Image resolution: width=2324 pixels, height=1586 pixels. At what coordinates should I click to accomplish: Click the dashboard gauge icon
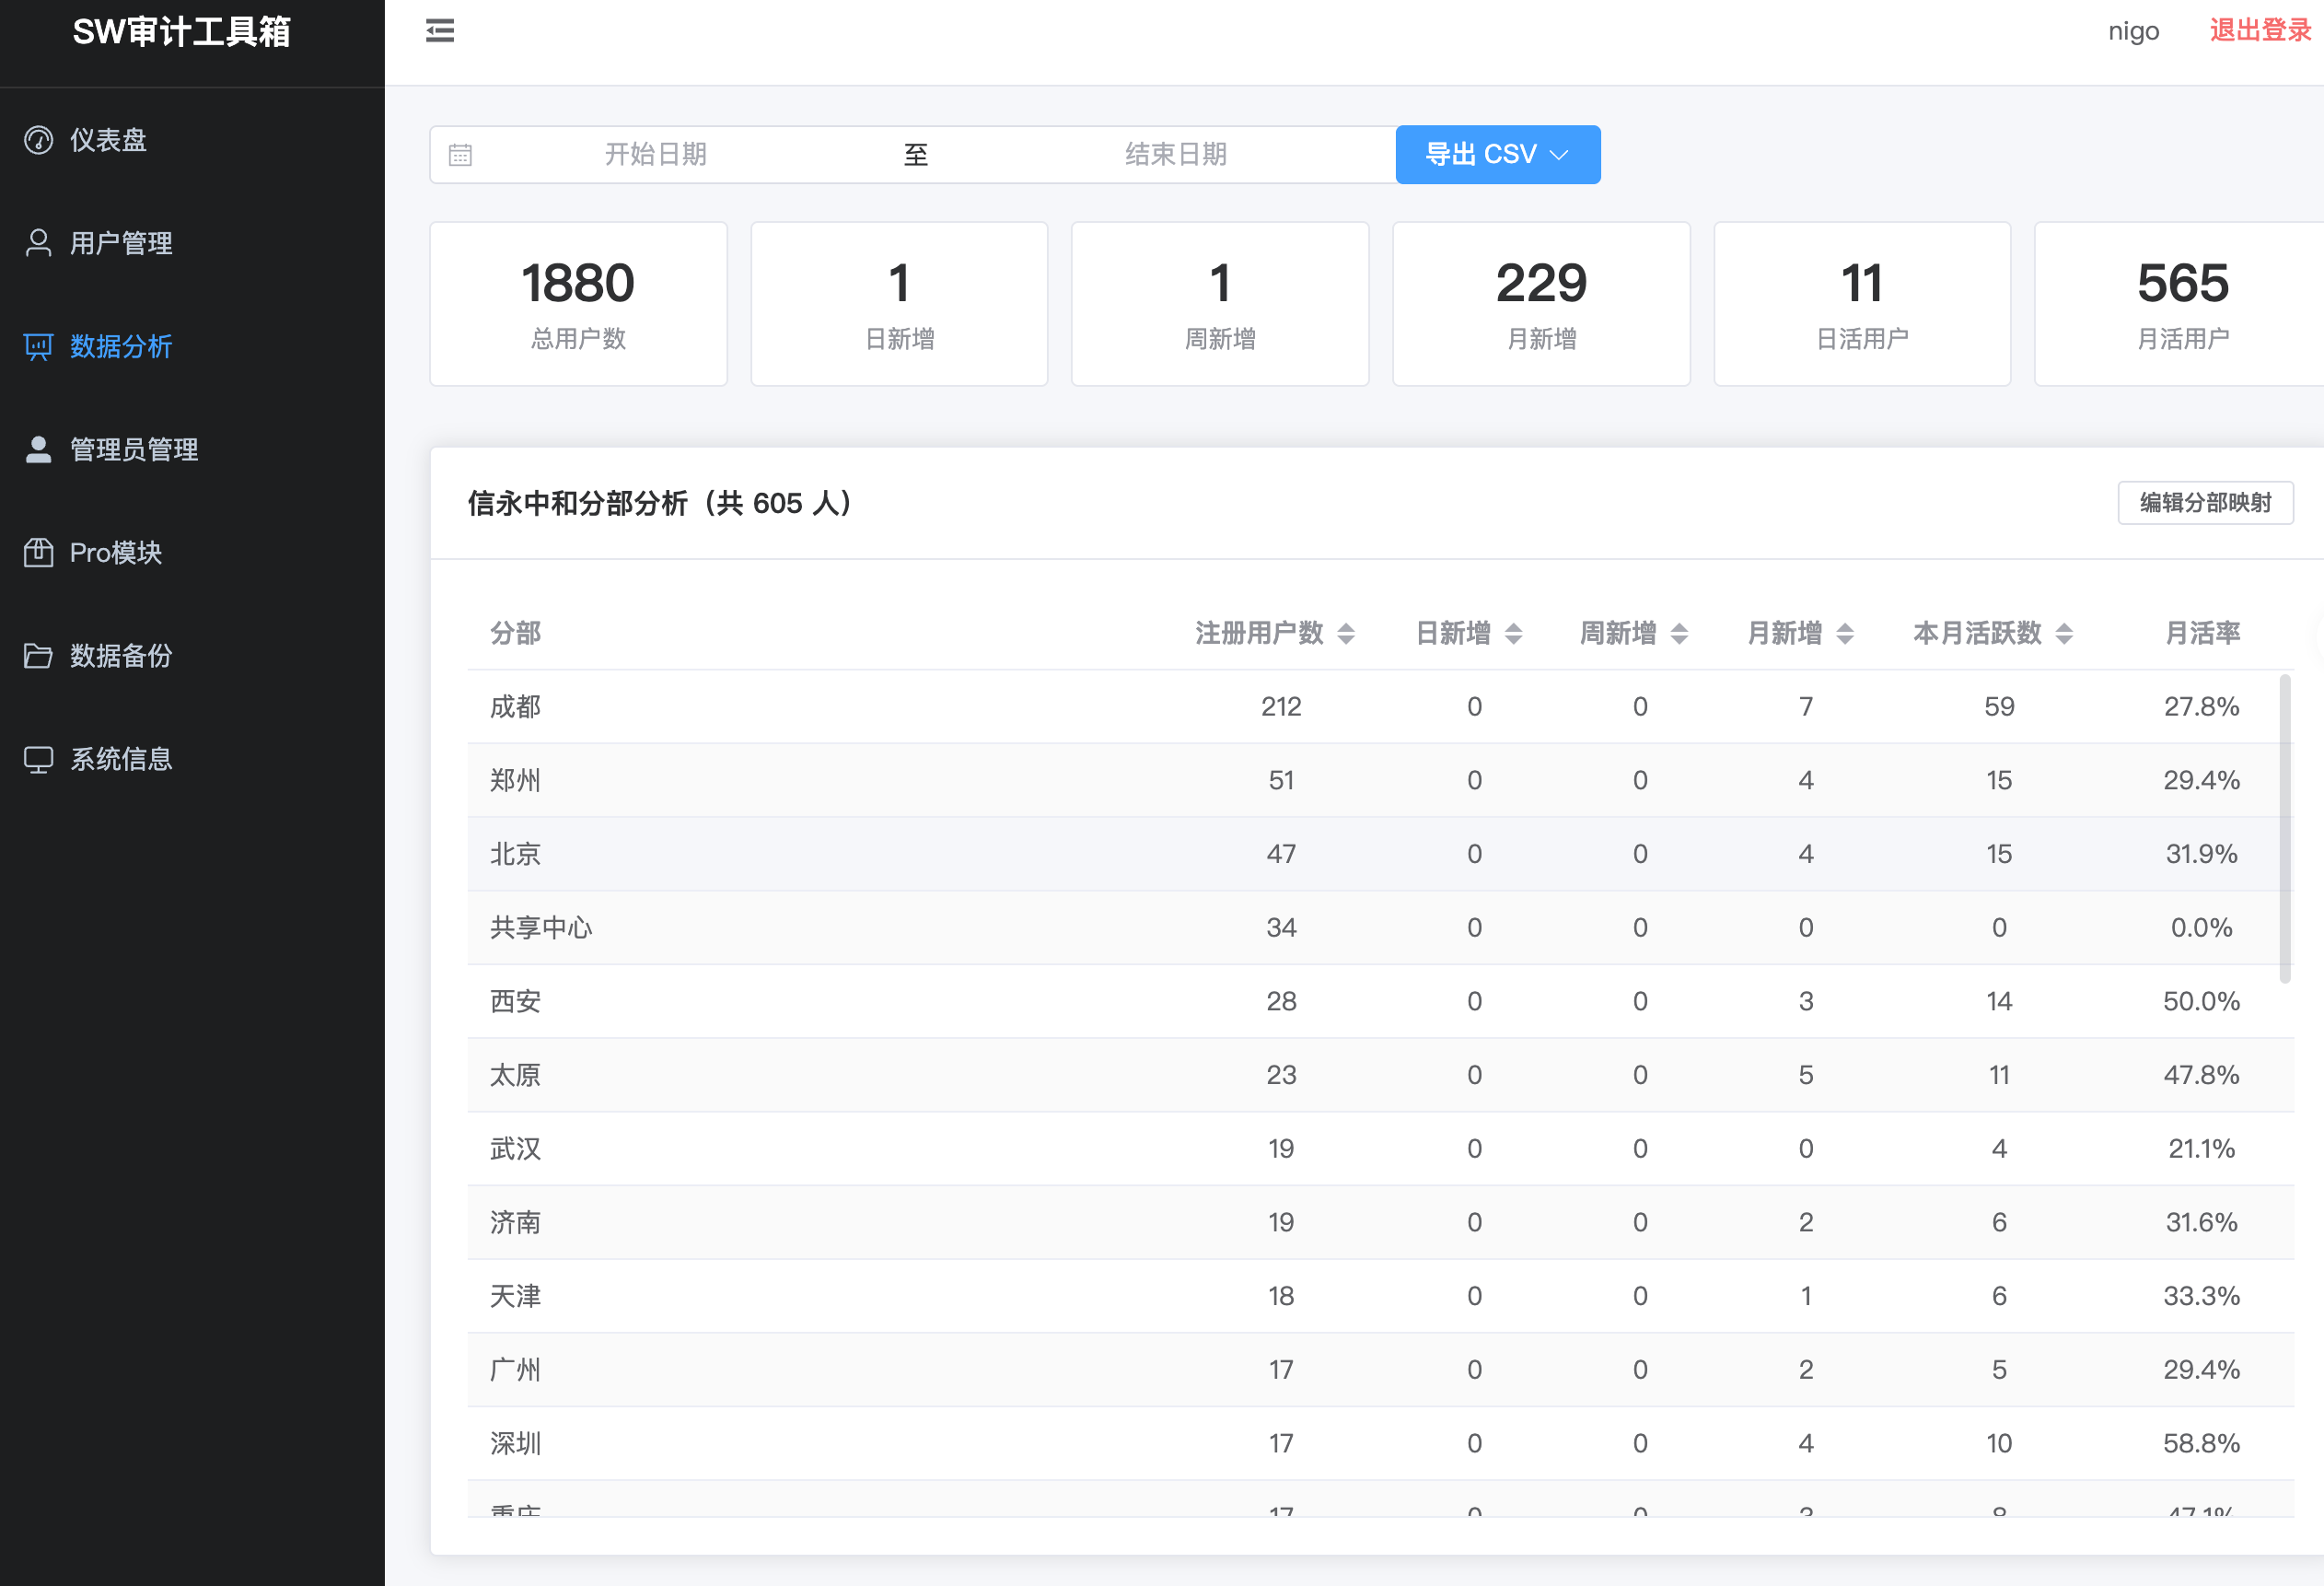38,140
